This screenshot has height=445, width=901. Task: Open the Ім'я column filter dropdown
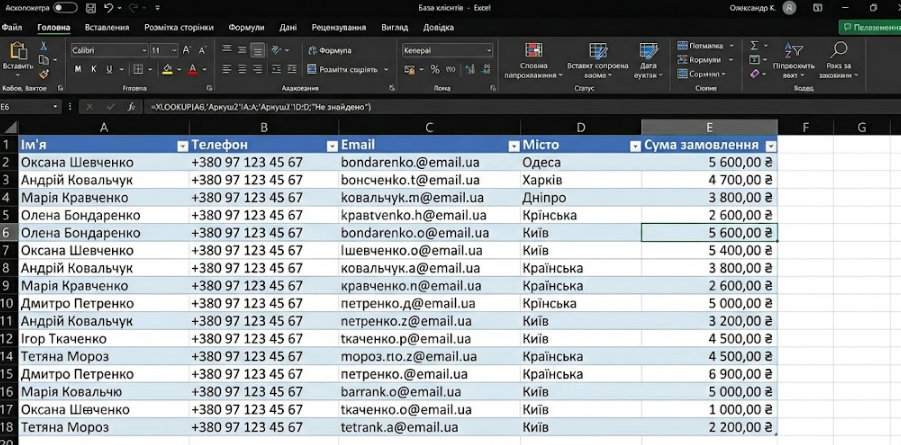183,146
